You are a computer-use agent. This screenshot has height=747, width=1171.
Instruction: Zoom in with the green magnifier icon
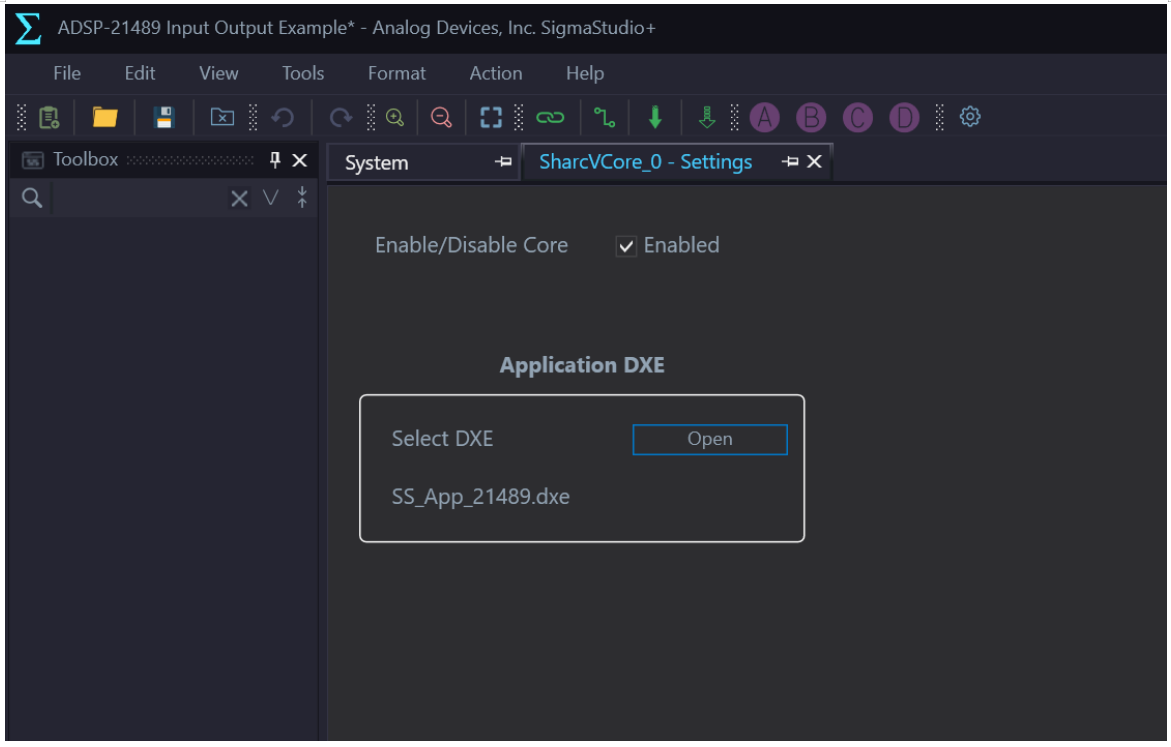click(x=395, y=117)
